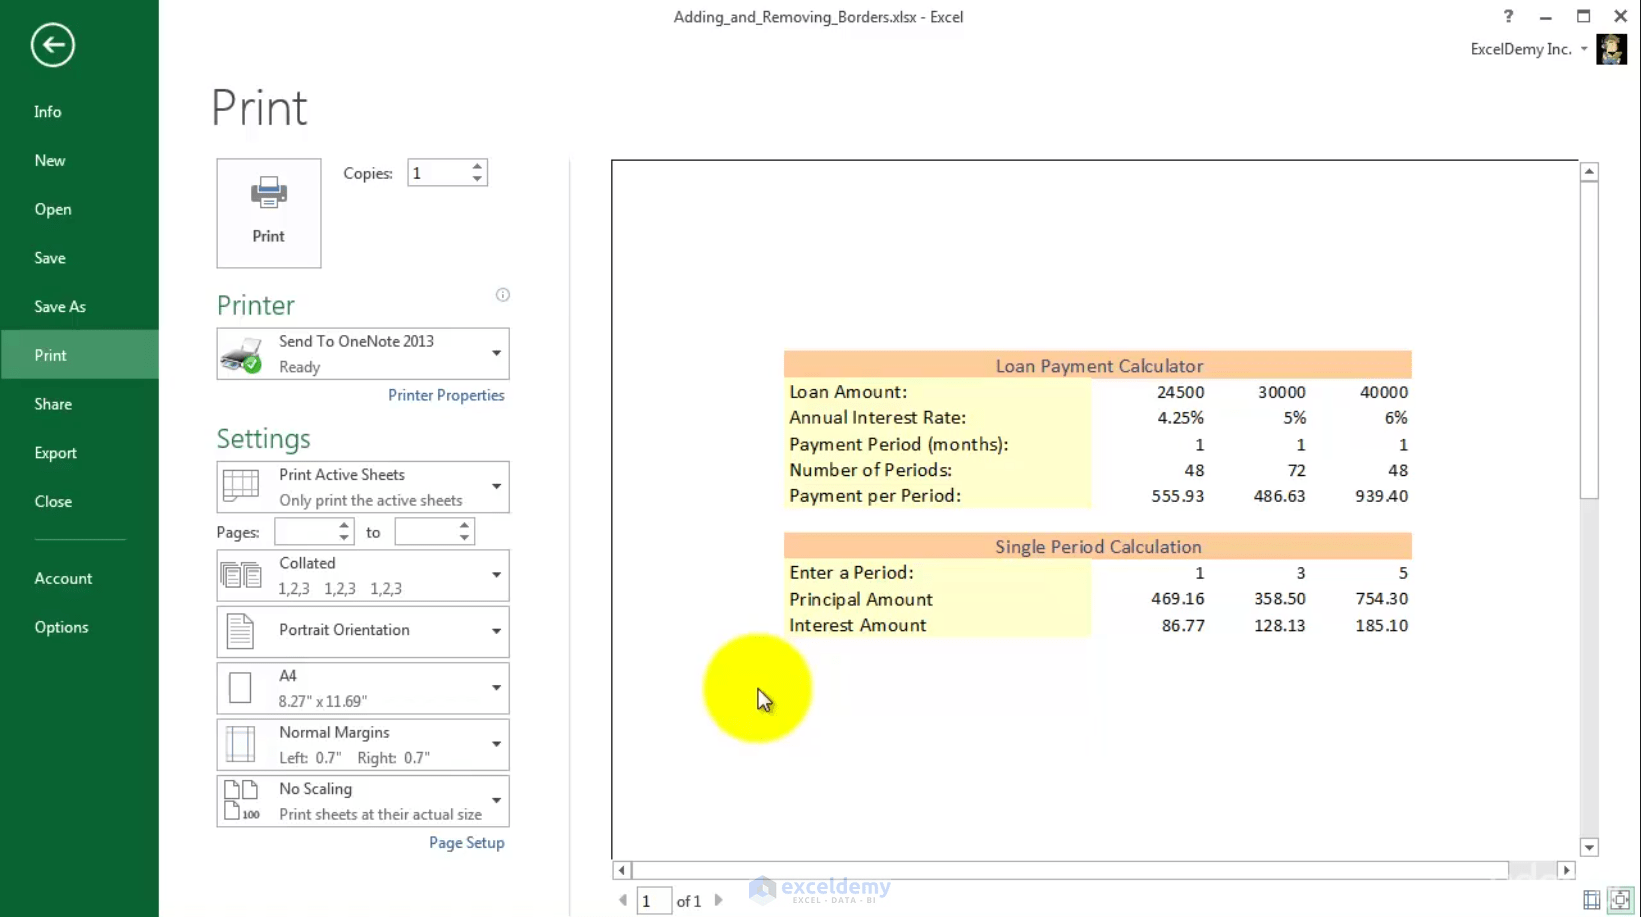Toggle Show Margins in the preview corner
Viewport: 1641px width, 917px height.
1590,900
